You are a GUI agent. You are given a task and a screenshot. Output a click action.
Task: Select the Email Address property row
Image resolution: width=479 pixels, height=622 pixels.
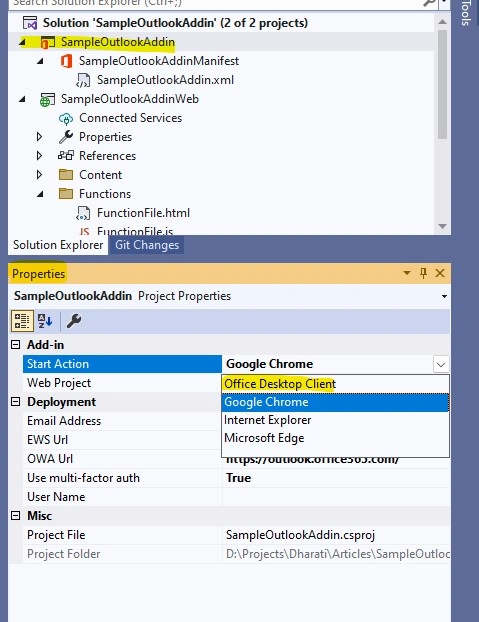click(122, 421)
